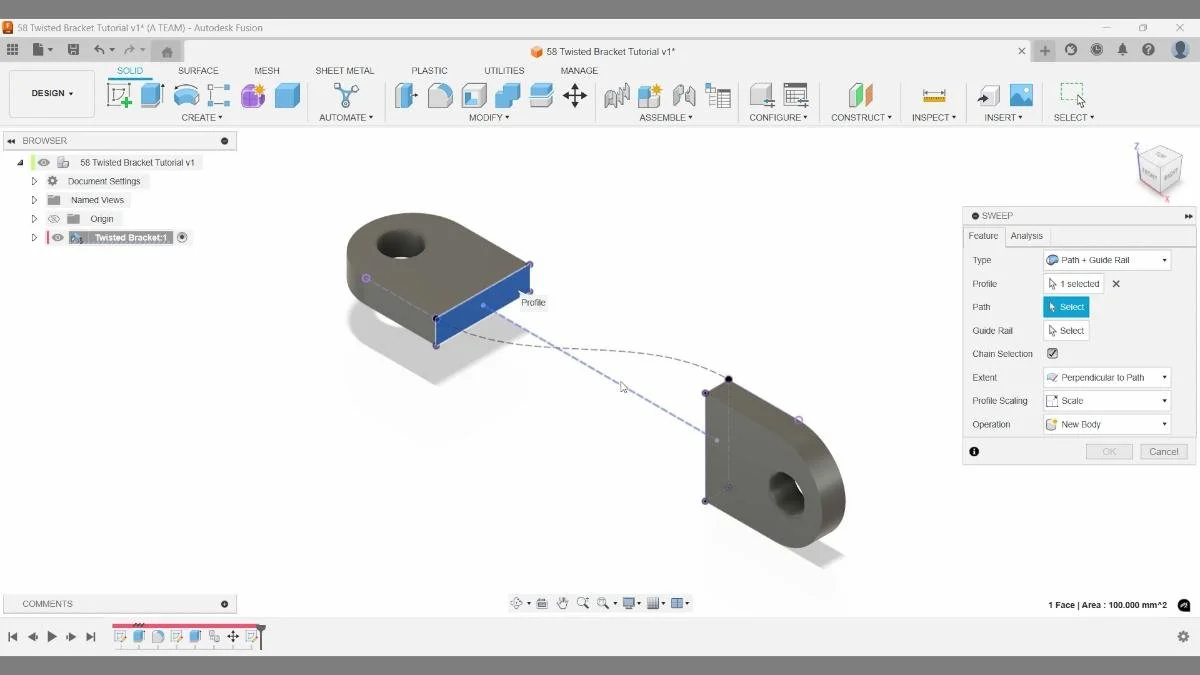Switch to the SURFACE tab

(x=198, y=71)
